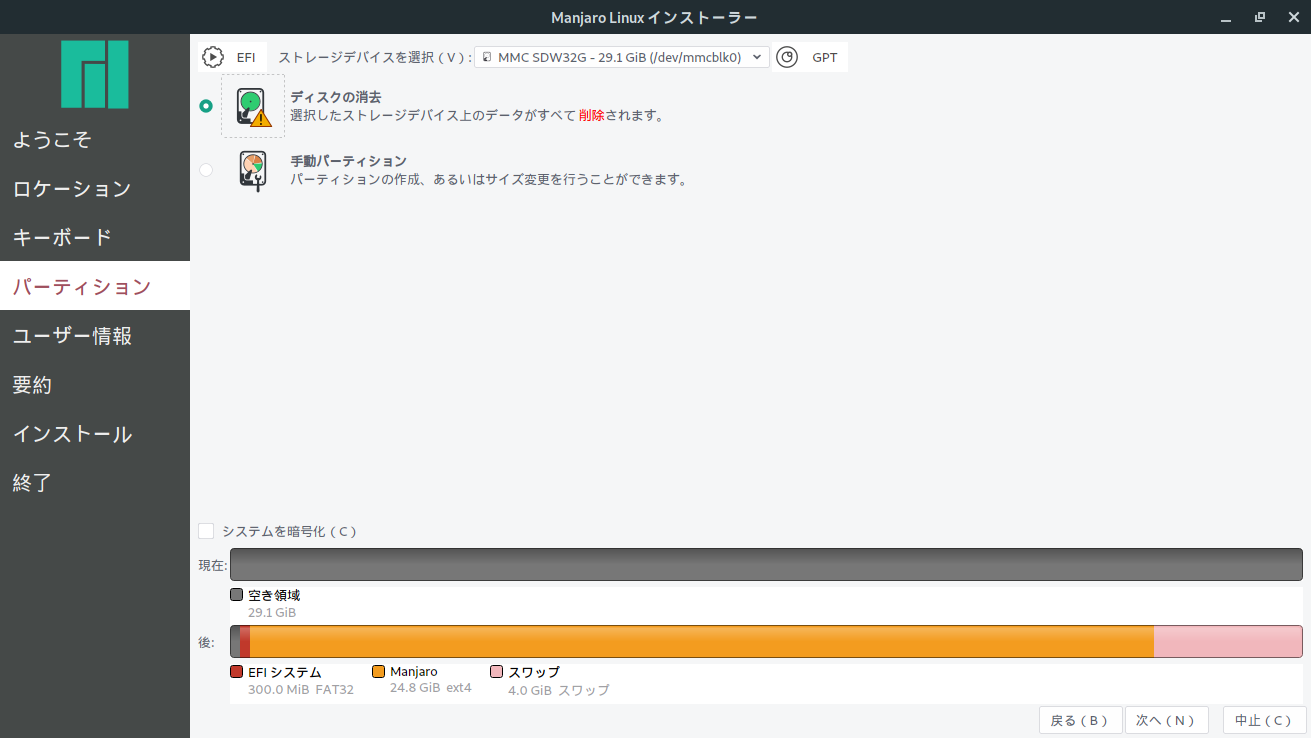Click the red 削除 word in description

click(x=592, y=115)
